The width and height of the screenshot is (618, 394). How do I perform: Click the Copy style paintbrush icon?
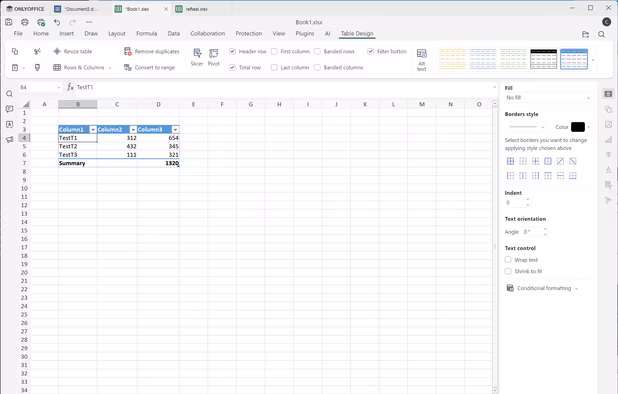coord(37,67)
